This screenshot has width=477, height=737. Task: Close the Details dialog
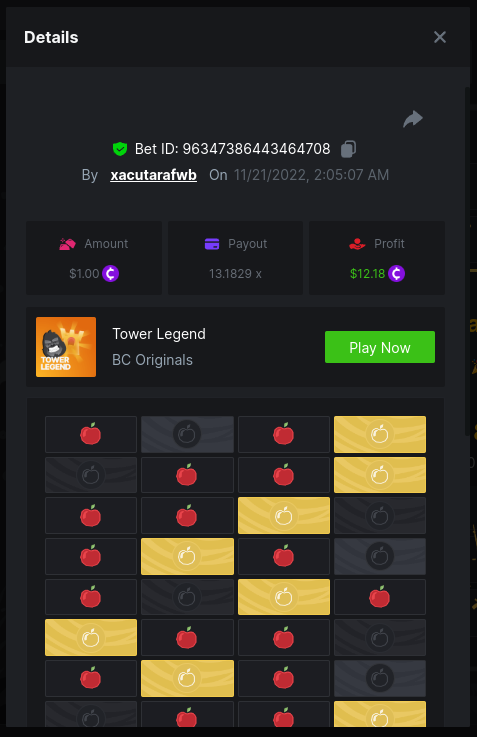tap(439, 37)
